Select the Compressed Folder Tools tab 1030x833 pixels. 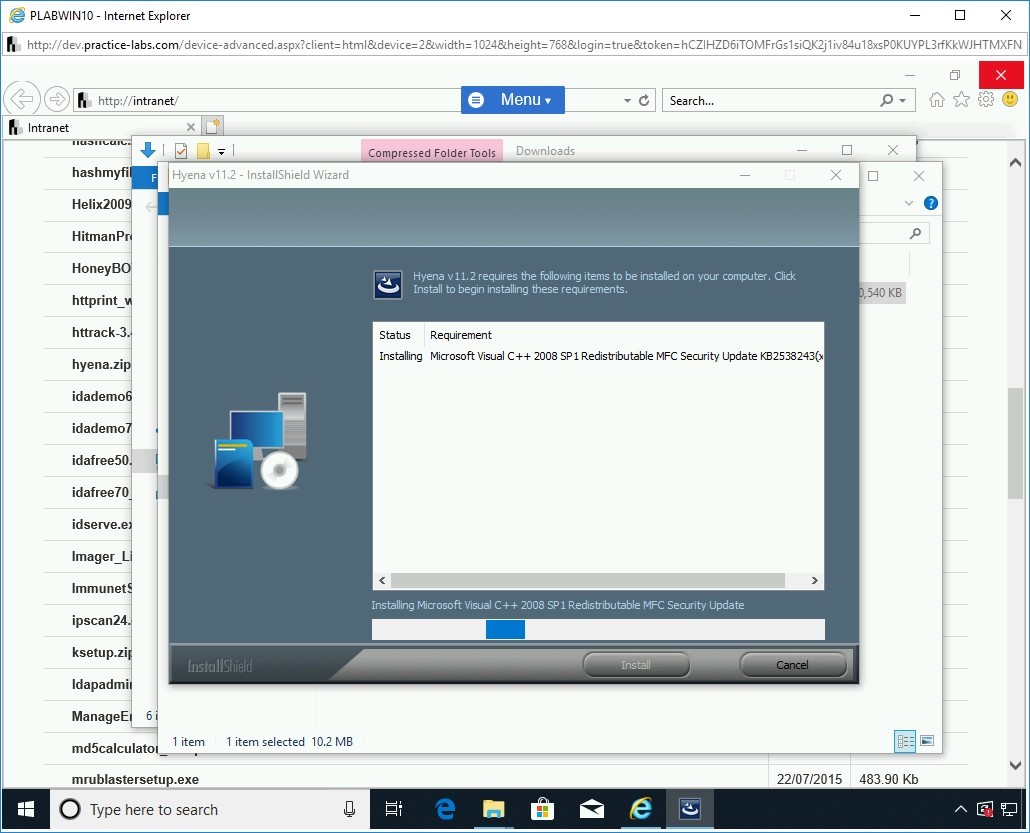pos(432,152)
